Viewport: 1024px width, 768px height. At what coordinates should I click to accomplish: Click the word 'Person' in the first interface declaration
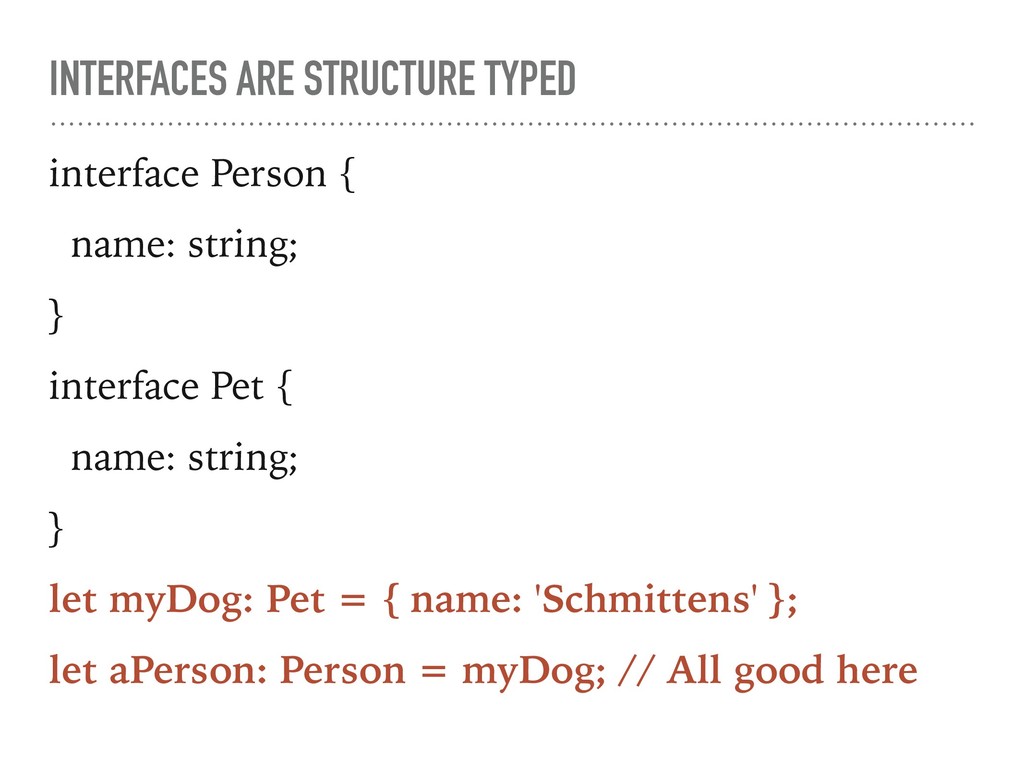(268, 174)
